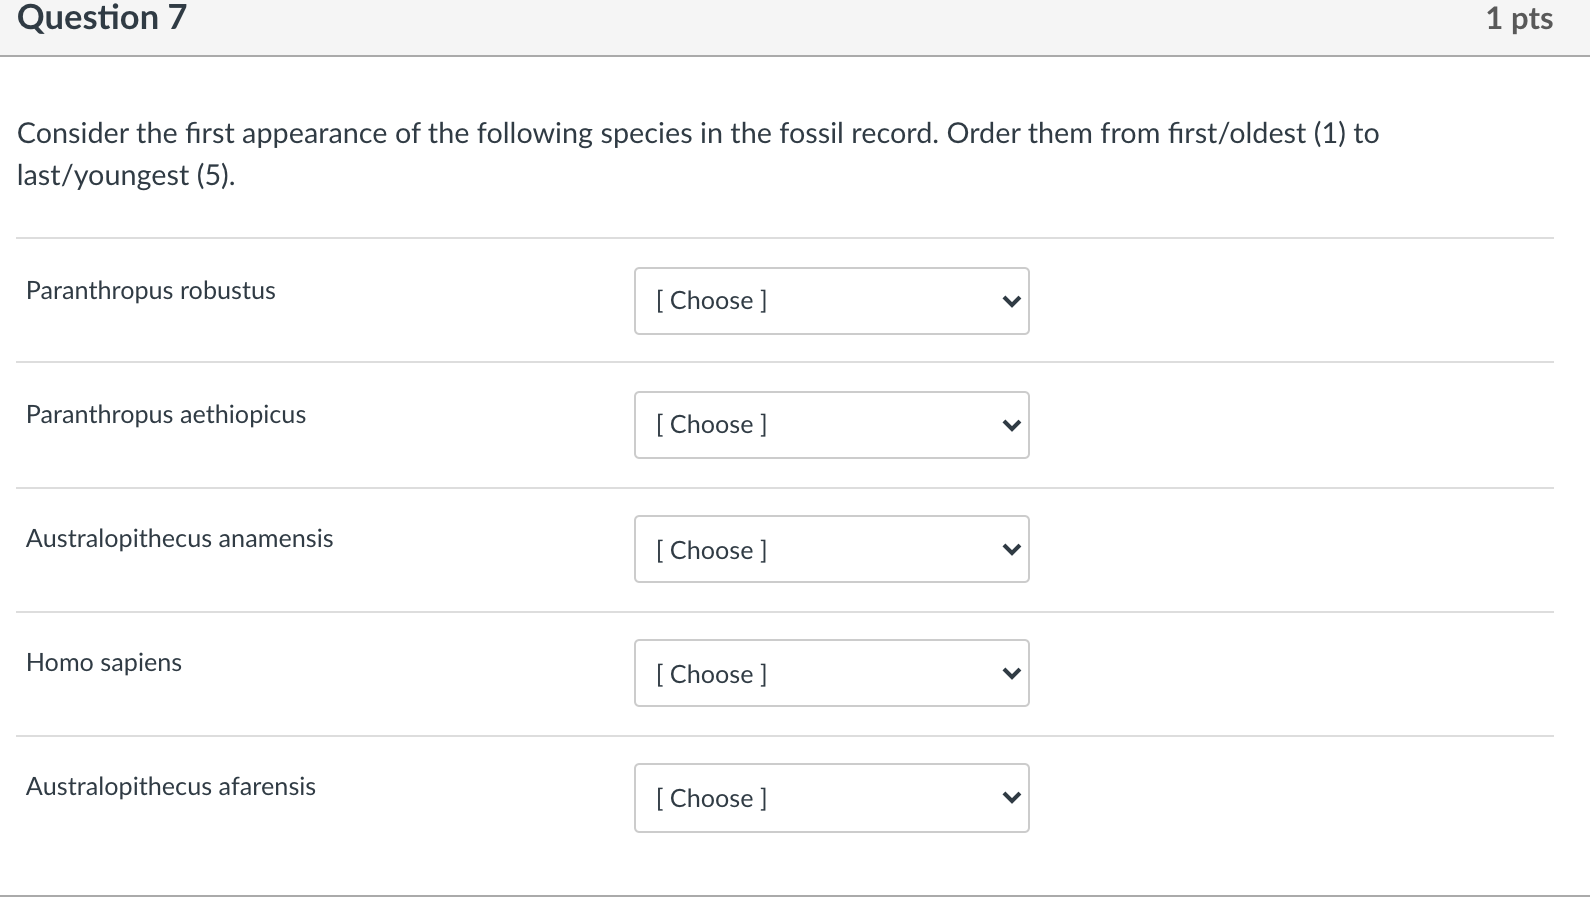Click the Homo sapiens species label
The height and width of the screenshot is (924, 1590).
tap(104, 663)
